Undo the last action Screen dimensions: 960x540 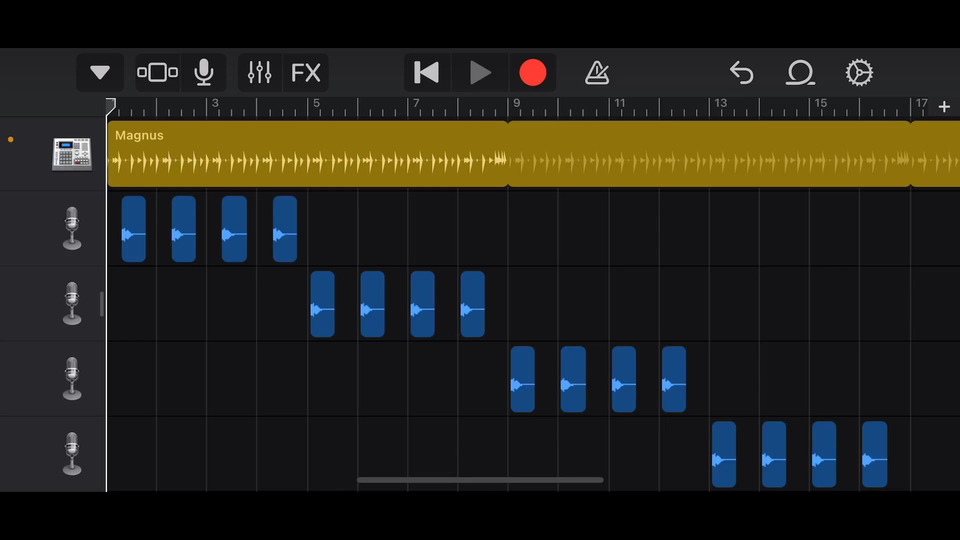coord(741,73)
